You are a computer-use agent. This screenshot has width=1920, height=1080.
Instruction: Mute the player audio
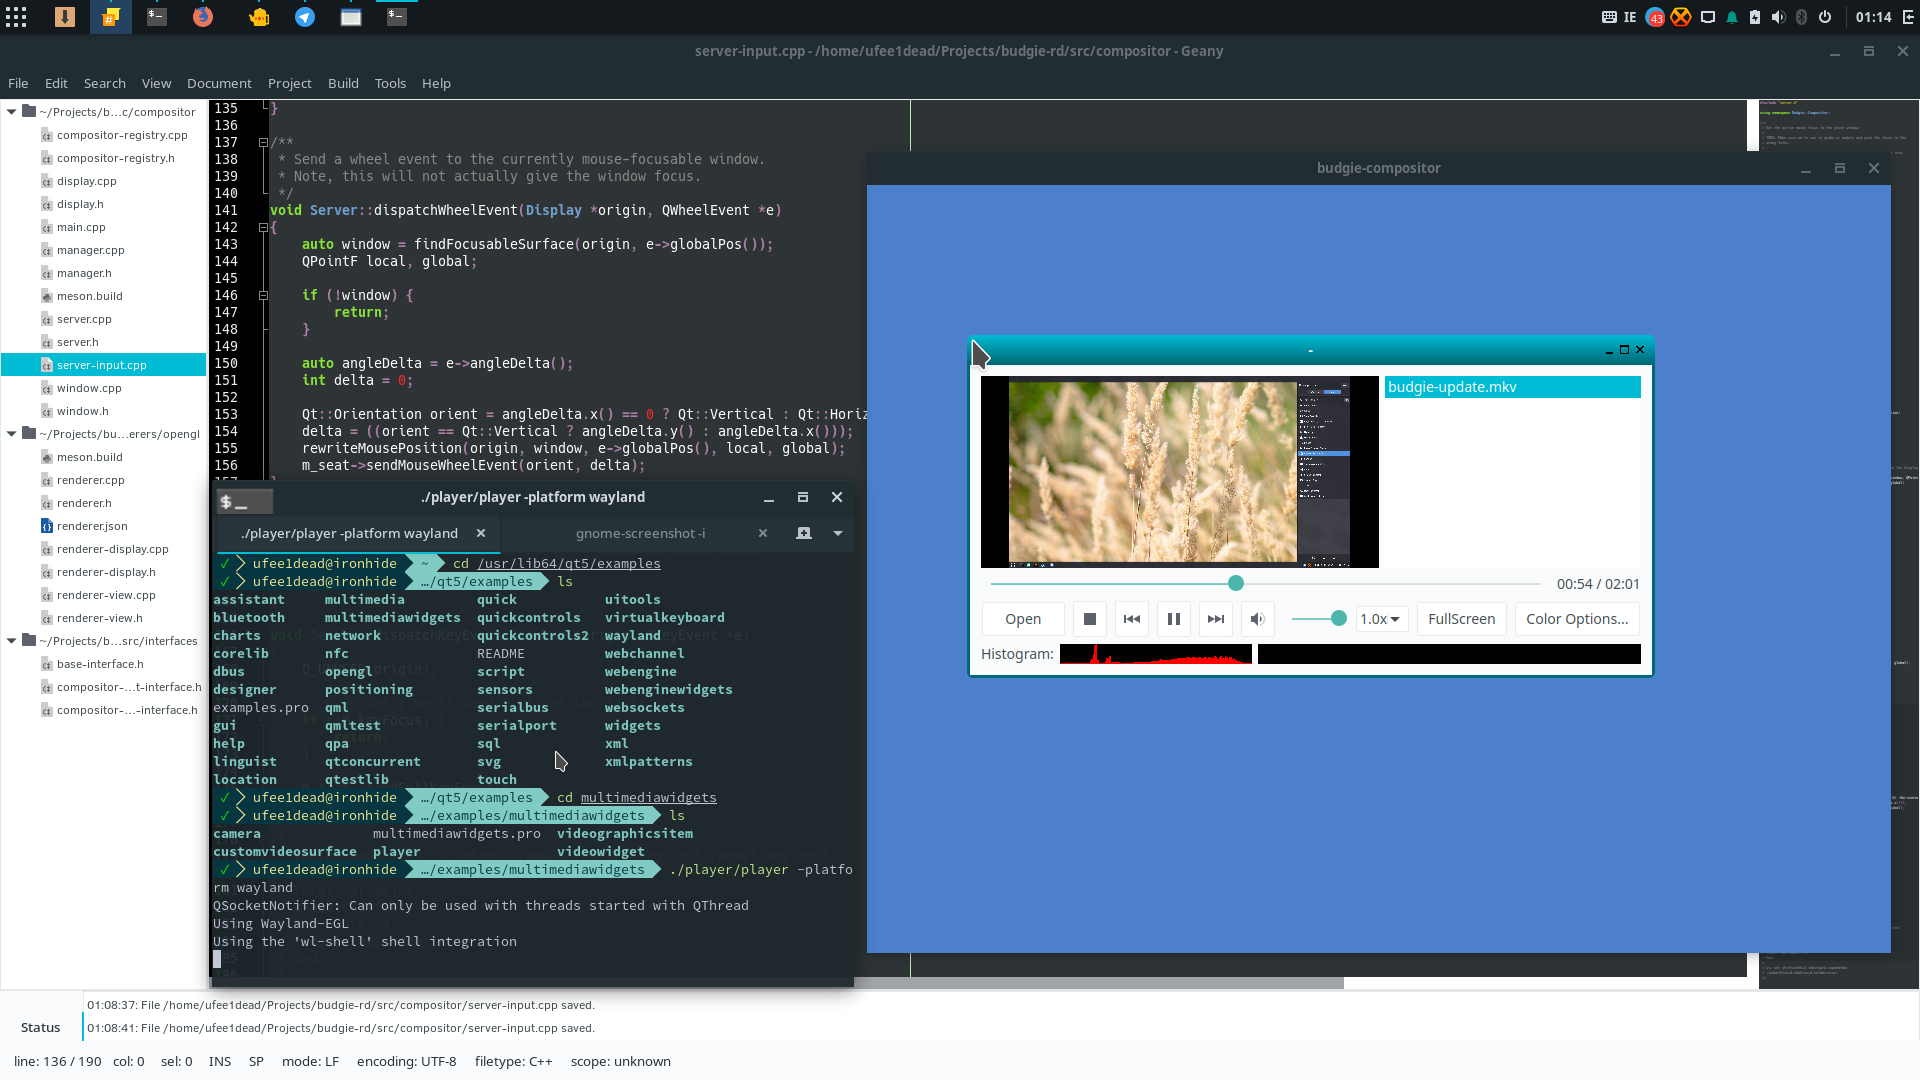coord(1258,619)
